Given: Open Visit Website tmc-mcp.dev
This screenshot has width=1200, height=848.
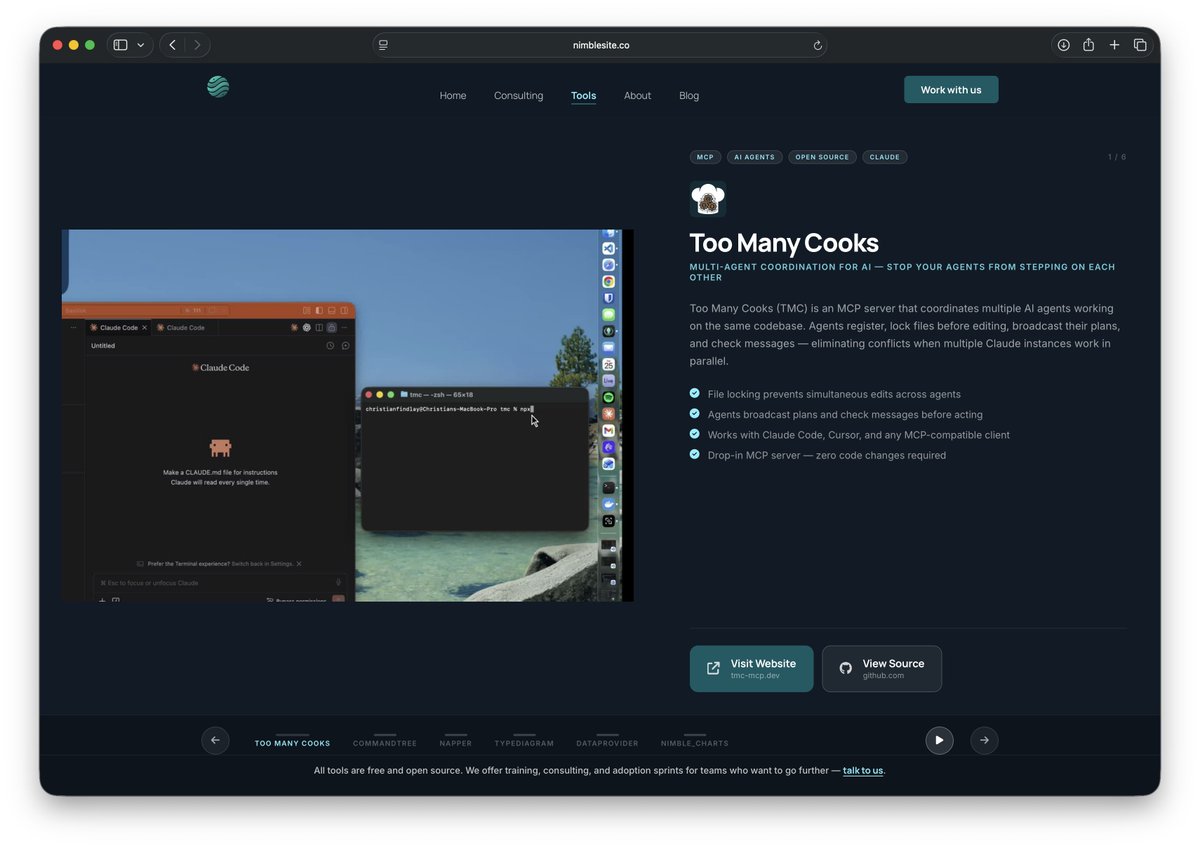Looking at the screenshot, I should pyautogui.click(x=751, y=669).
